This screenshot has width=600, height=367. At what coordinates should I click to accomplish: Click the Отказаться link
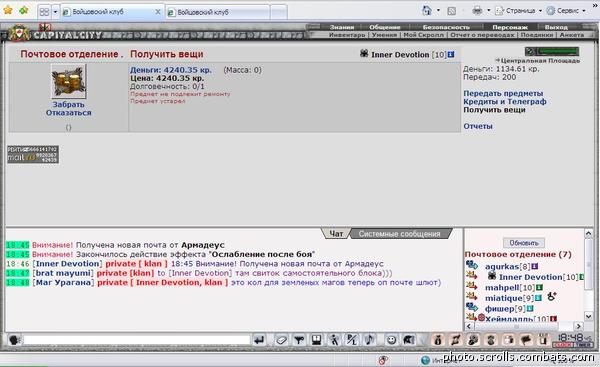coord(68,113)
